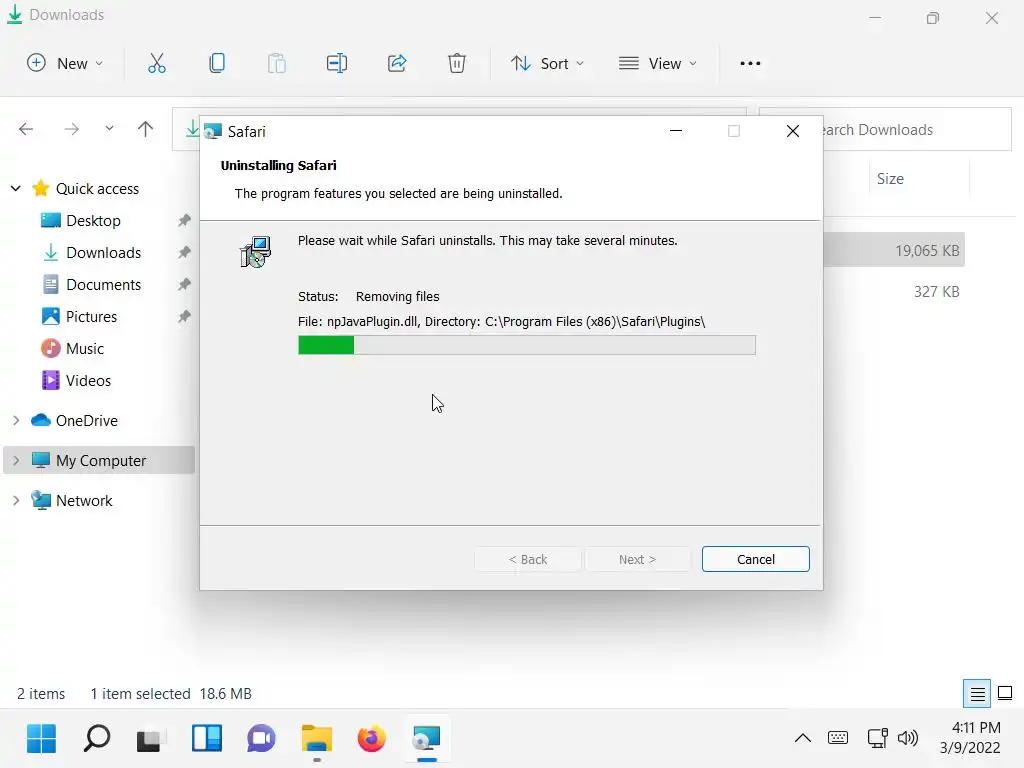Click the Paste clipboard icon
Viewport: 1024px width, 768px height.
[277, 63]
